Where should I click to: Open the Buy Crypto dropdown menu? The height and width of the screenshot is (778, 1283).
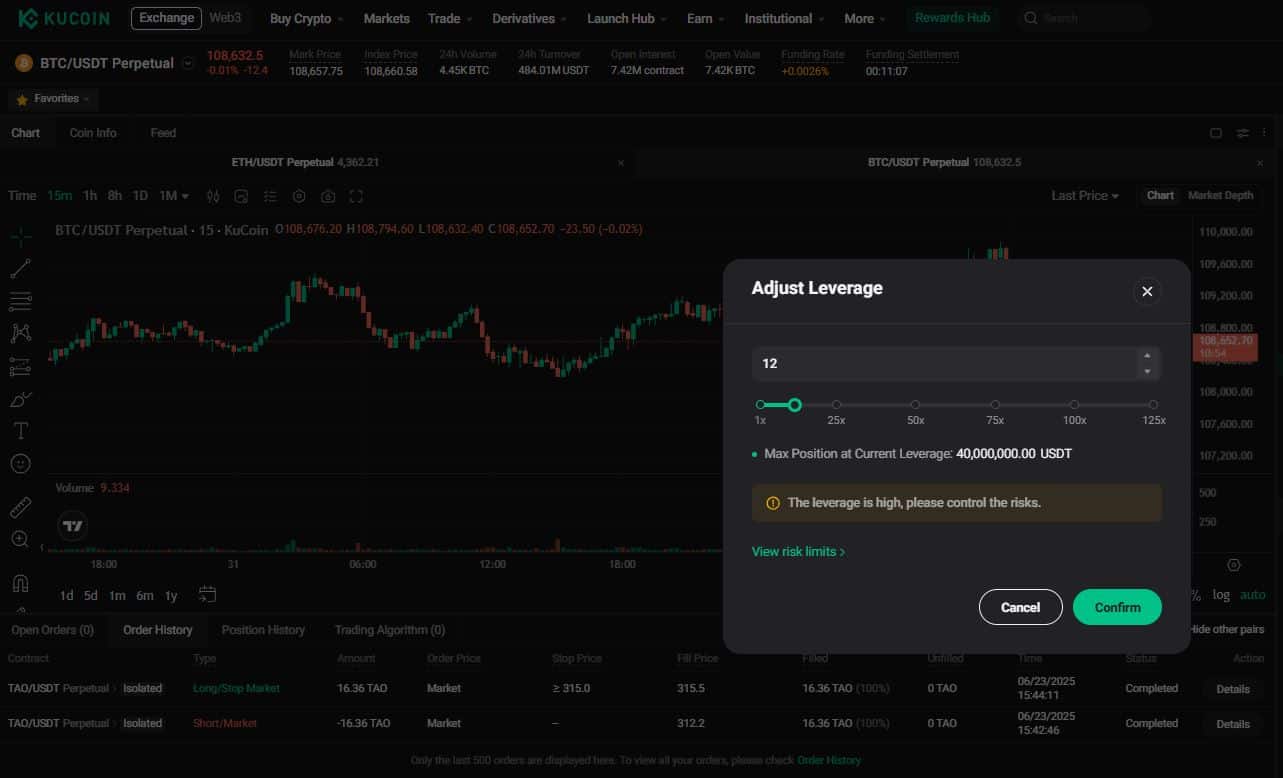click(x=306, y=19)
